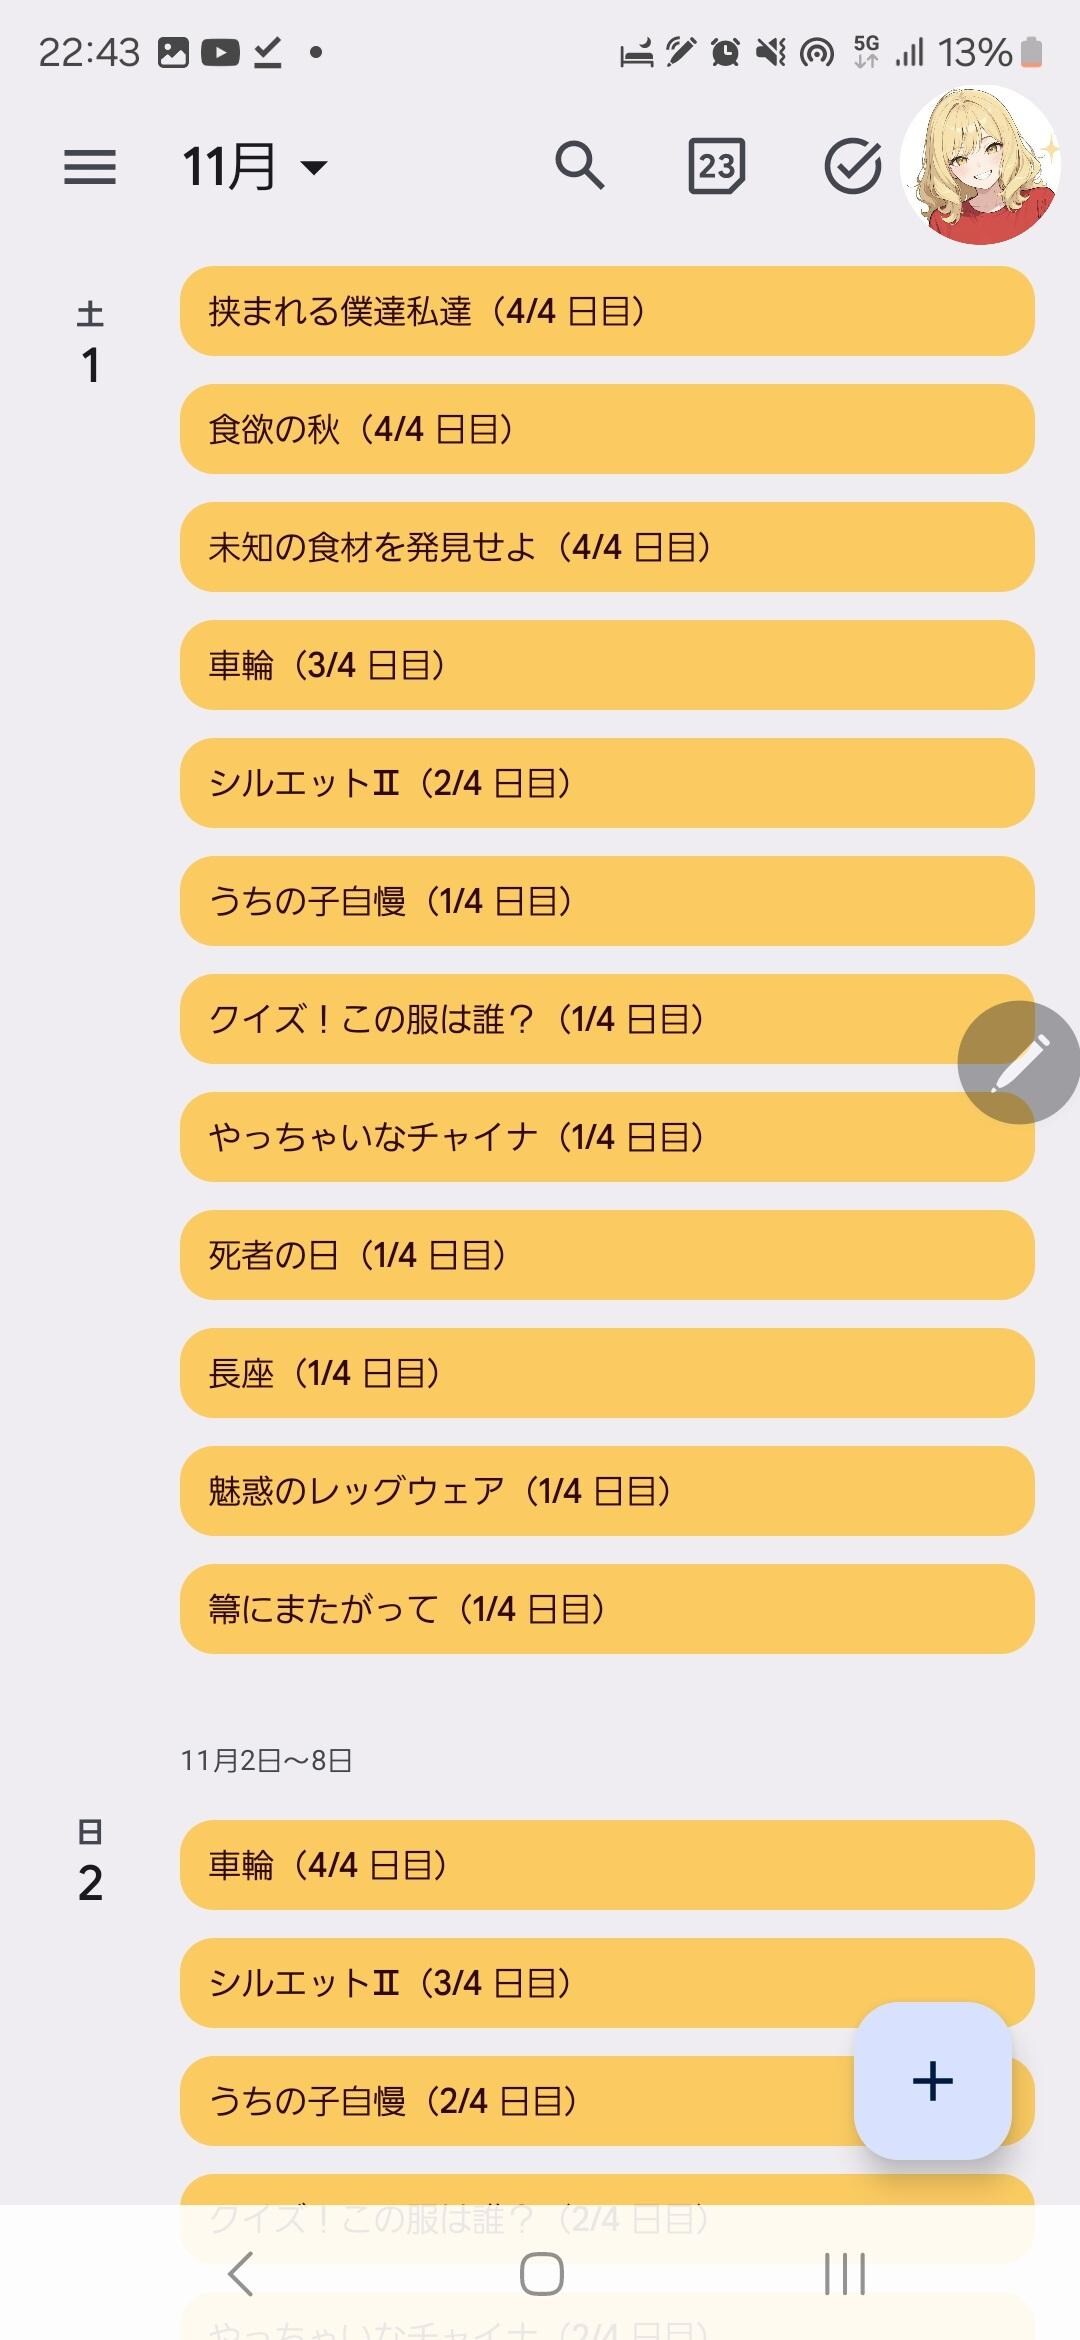The width and height of the screenshot is (1080, 2340).
Task: Tap the Saturday 1 date header
Action: (x=90, y=345)
